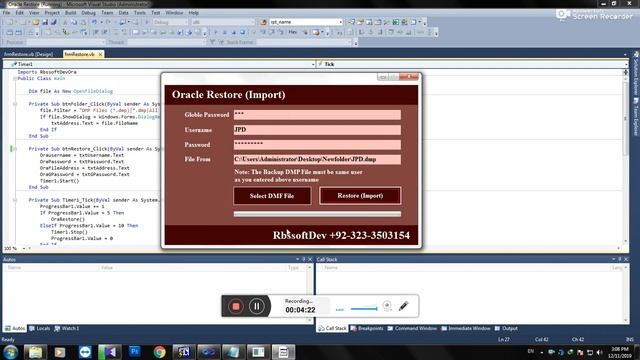
Task: Close the frmRestore.vb tab
Action: (100, 54)
